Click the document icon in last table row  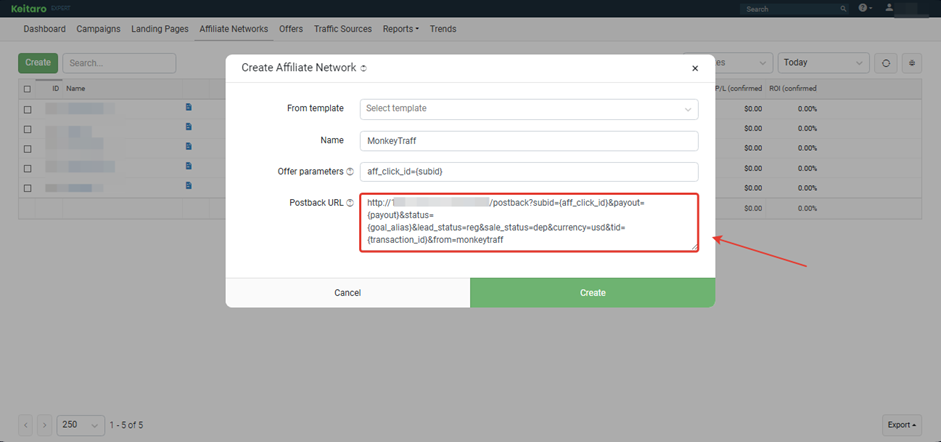[188, 185]
